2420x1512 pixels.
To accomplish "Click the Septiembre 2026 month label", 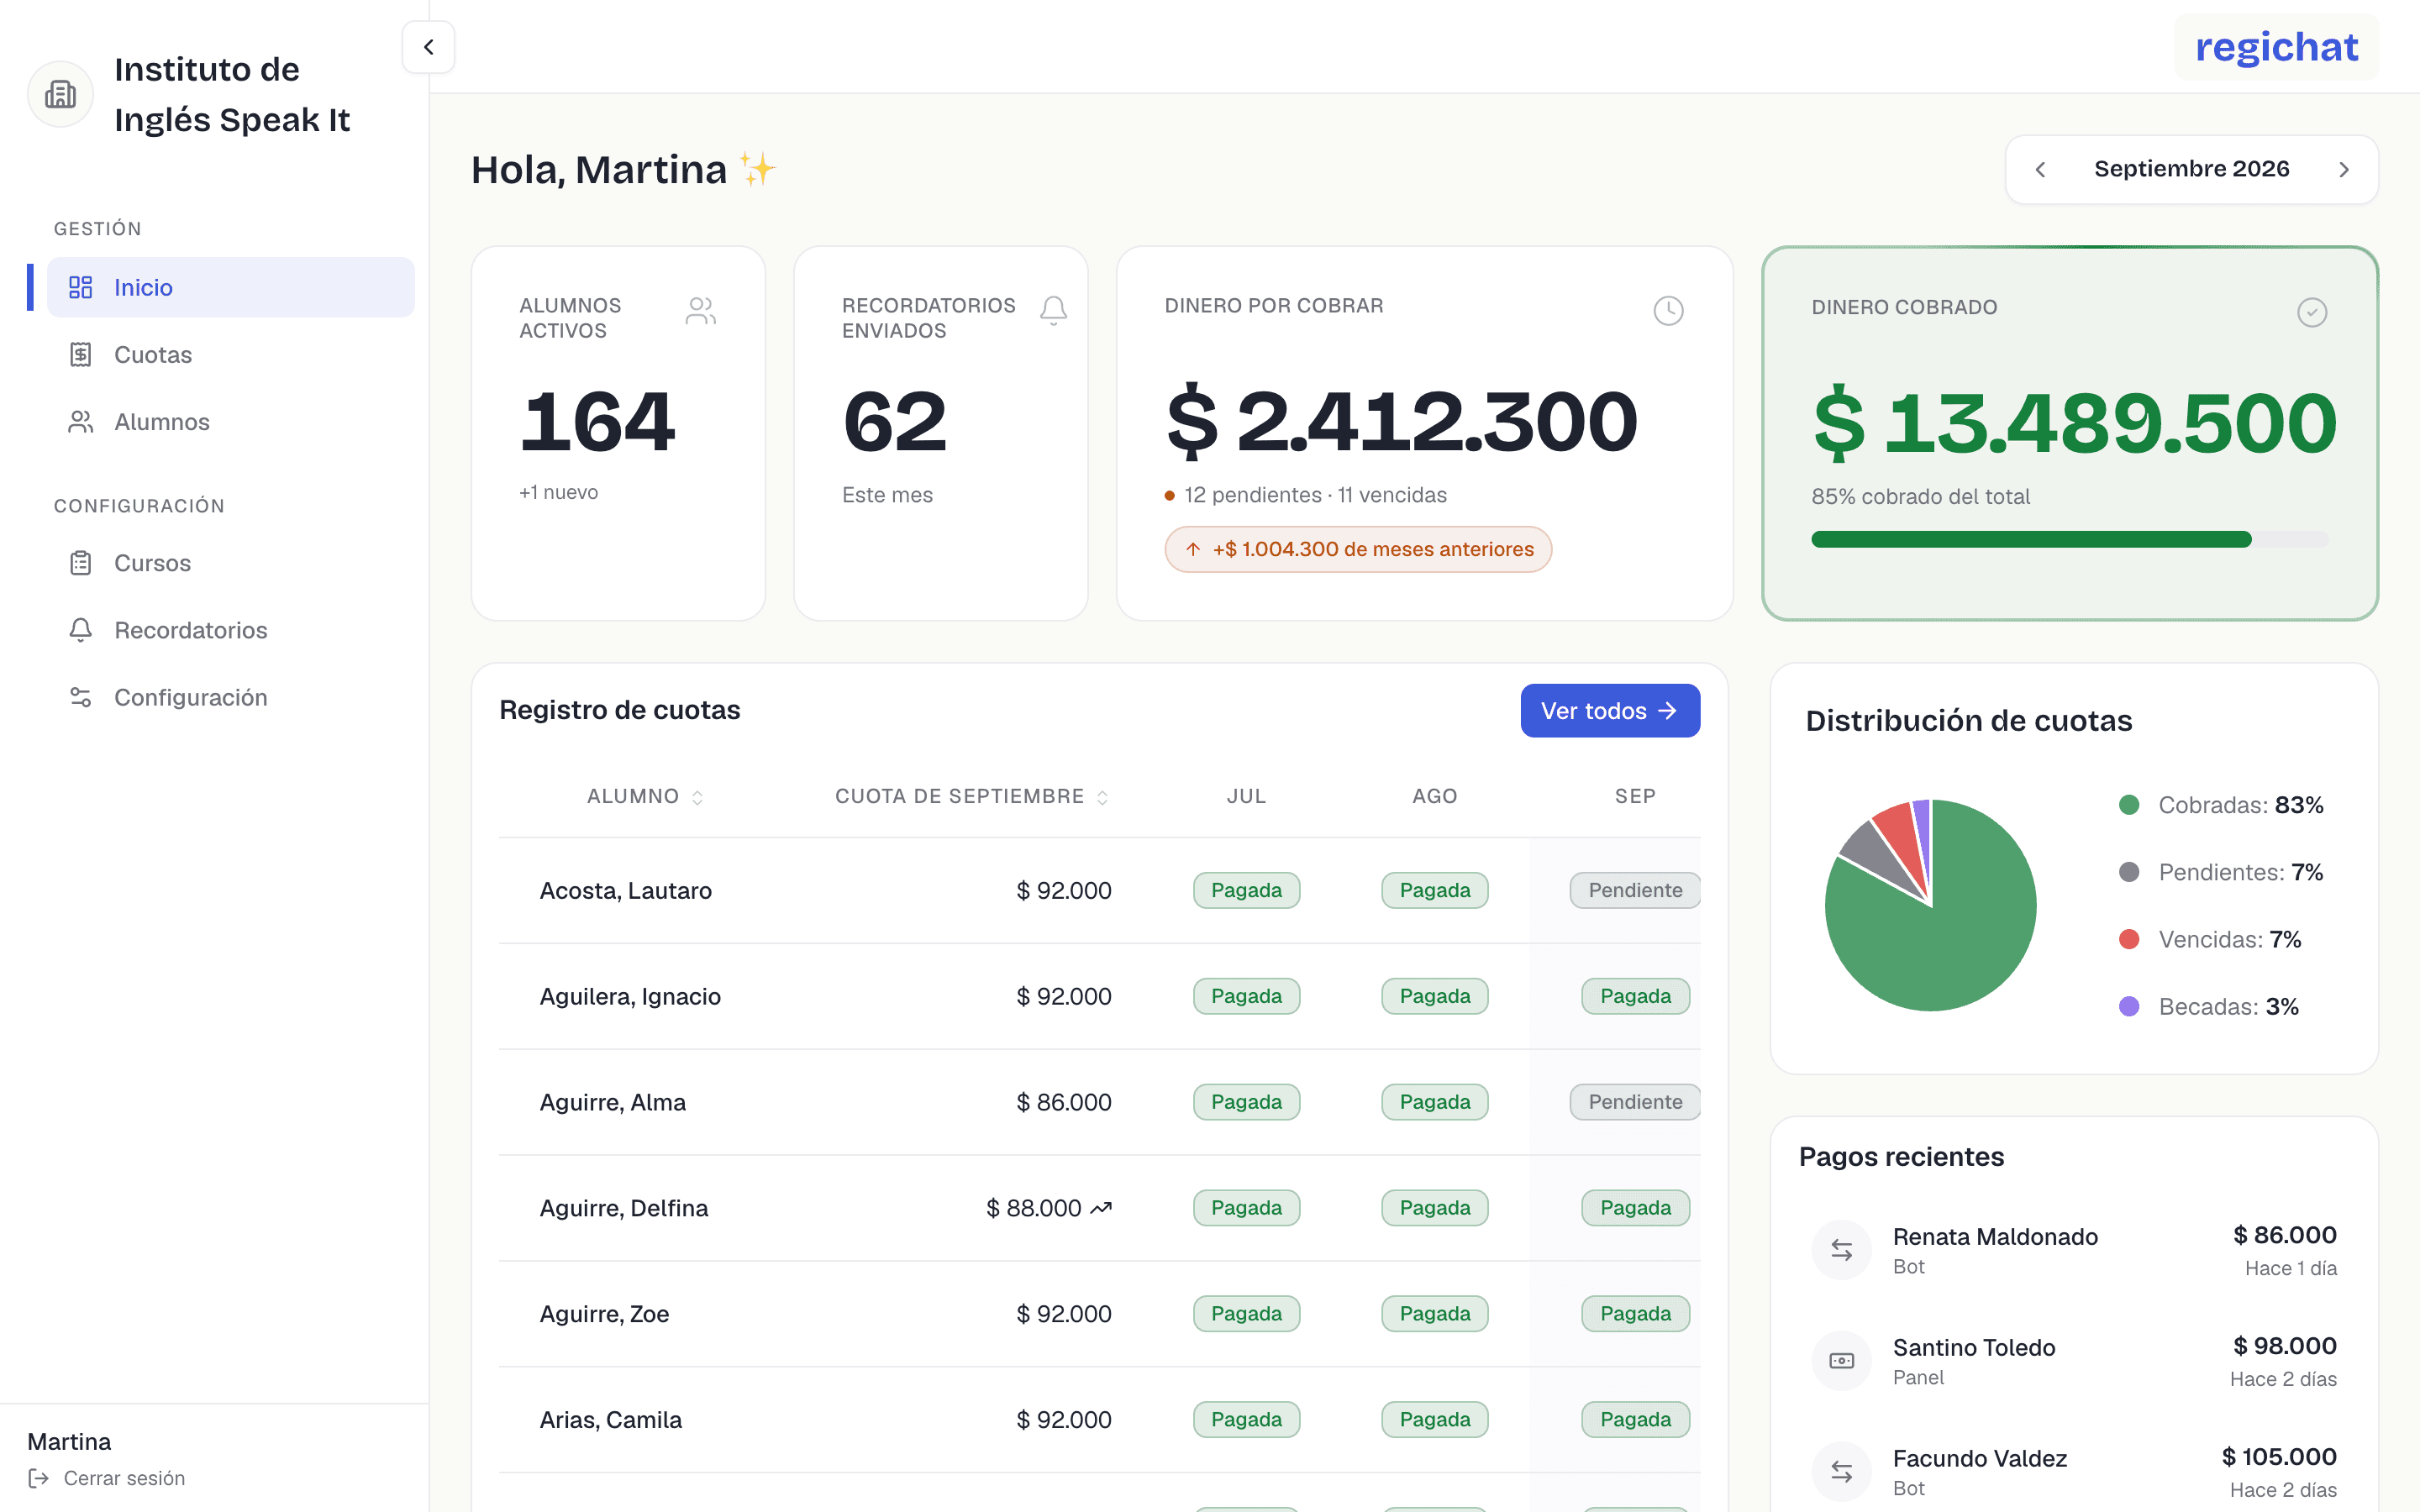I will click(2191, 169).
